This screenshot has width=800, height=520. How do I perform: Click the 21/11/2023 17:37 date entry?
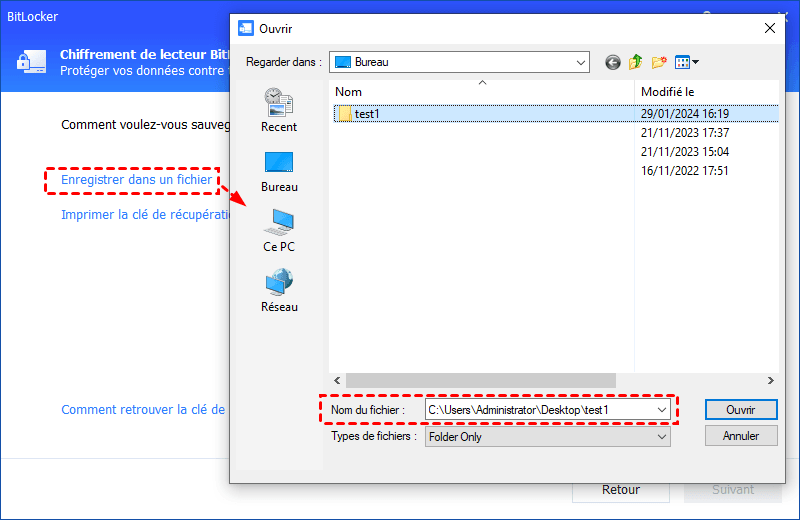(685, 133)
